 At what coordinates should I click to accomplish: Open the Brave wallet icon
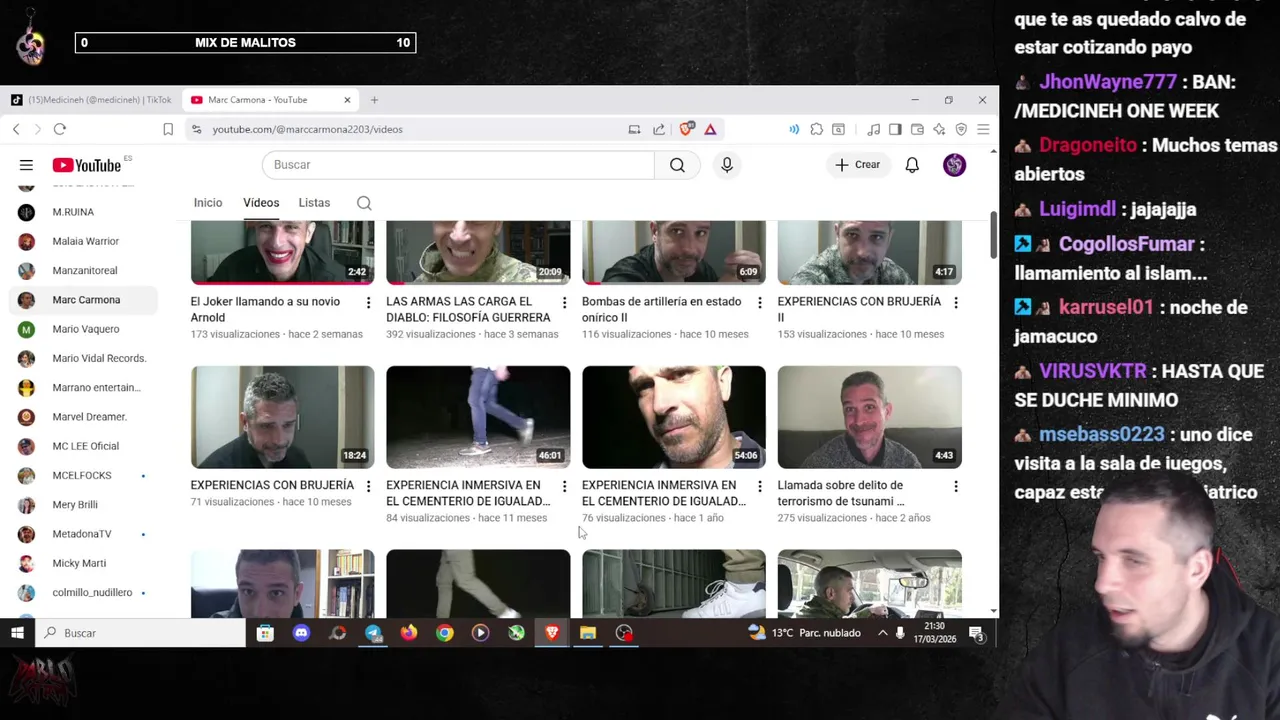click(917, 129)
